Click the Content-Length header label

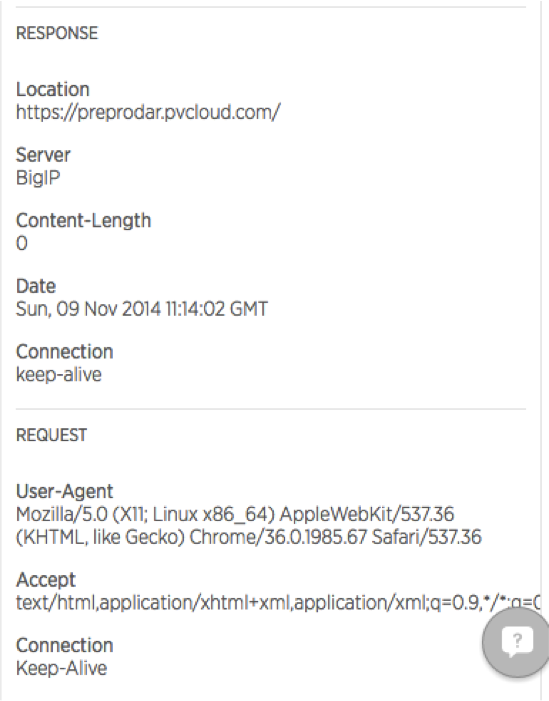pos(84,221)
